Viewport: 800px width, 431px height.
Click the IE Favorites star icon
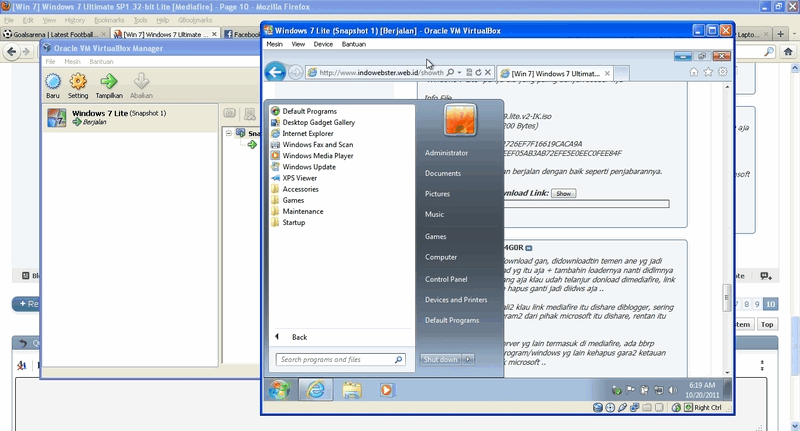coord(708,72)
